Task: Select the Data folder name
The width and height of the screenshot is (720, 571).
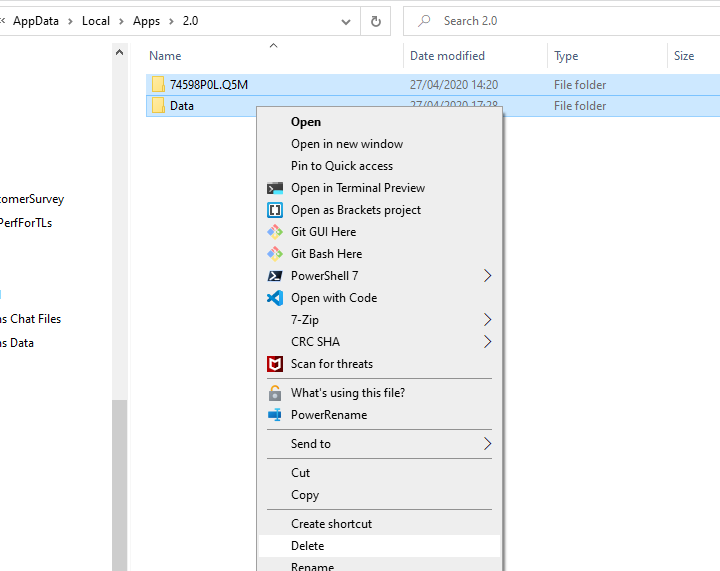Action: [182, 106]
